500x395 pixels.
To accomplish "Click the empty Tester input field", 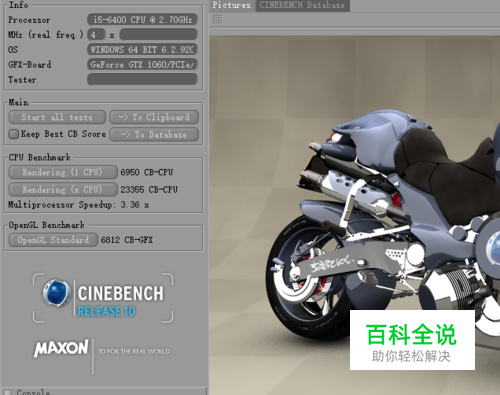I will [x=142, y=79].
